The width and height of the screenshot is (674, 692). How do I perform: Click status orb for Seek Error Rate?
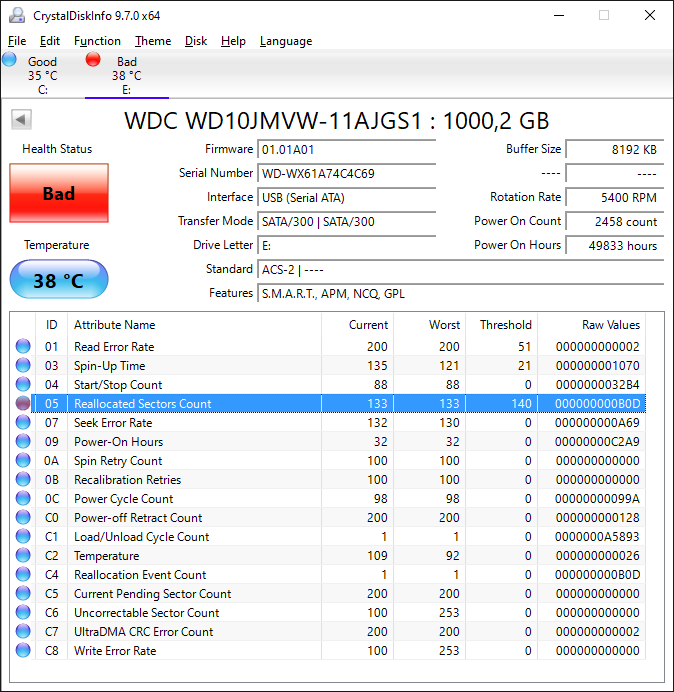pos(23,422)
